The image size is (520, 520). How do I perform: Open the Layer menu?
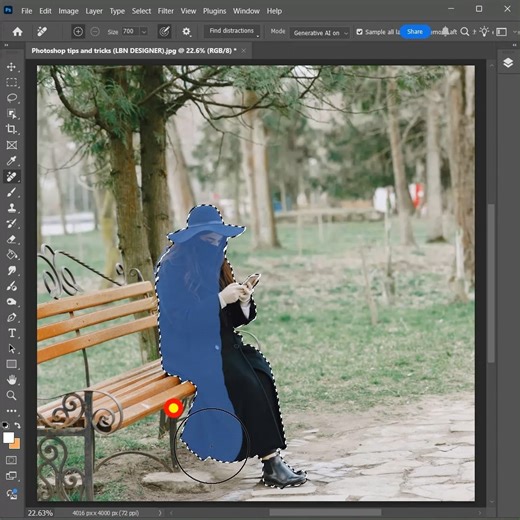[94, 11]
